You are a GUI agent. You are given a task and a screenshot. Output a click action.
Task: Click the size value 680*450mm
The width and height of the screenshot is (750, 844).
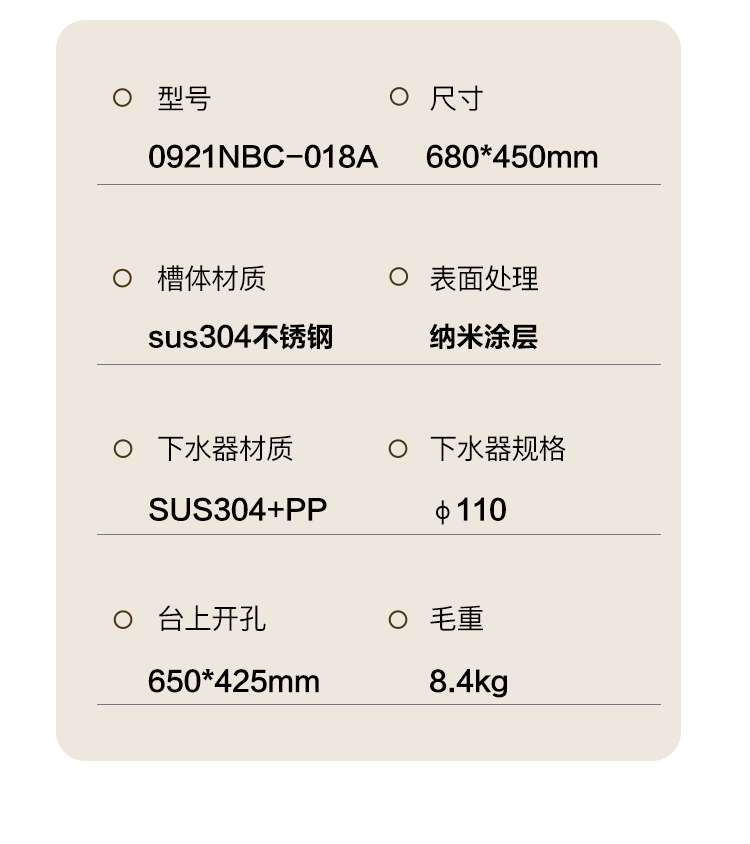[x=512, y=157]
